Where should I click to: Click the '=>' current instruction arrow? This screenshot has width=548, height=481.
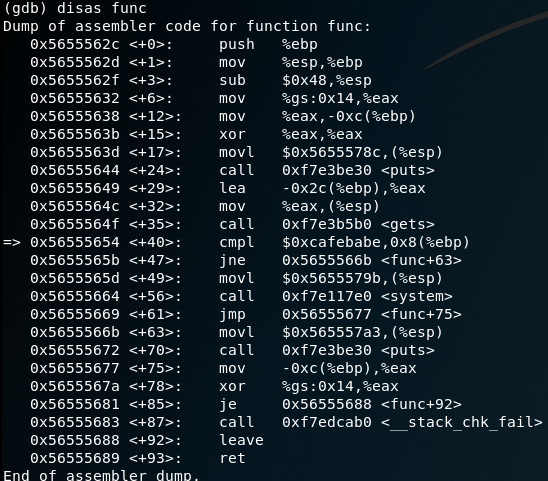pos(12,243)
